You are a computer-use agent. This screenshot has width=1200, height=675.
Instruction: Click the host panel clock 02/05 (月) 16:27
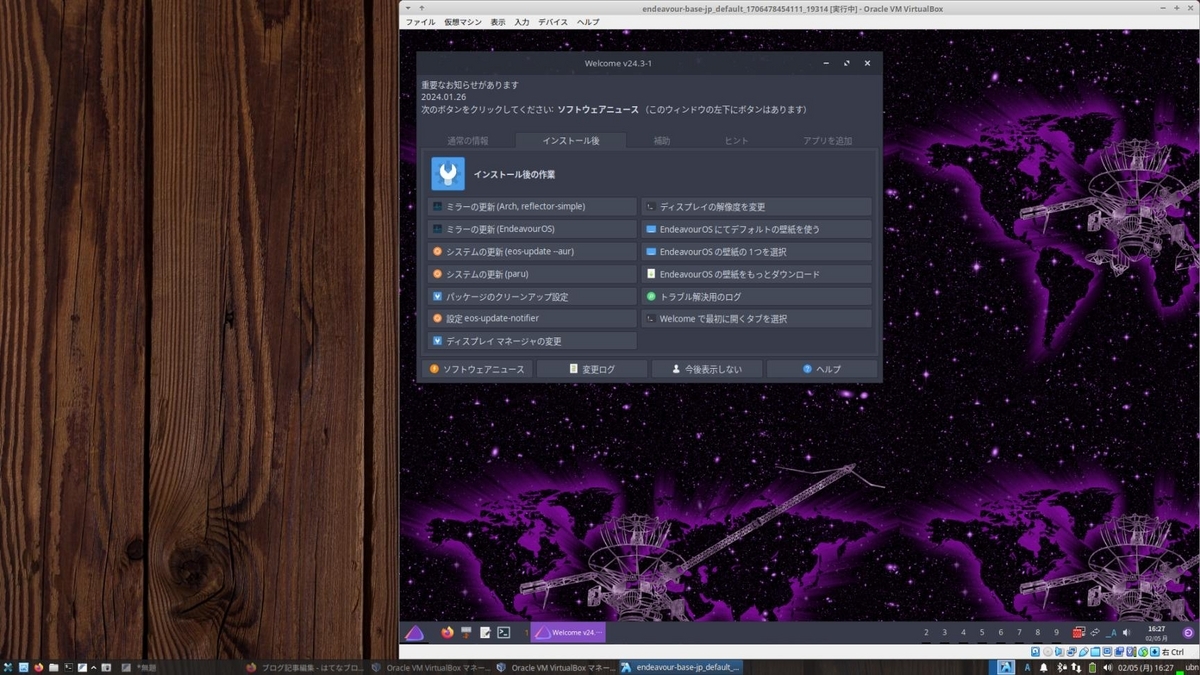[1146, 667]
